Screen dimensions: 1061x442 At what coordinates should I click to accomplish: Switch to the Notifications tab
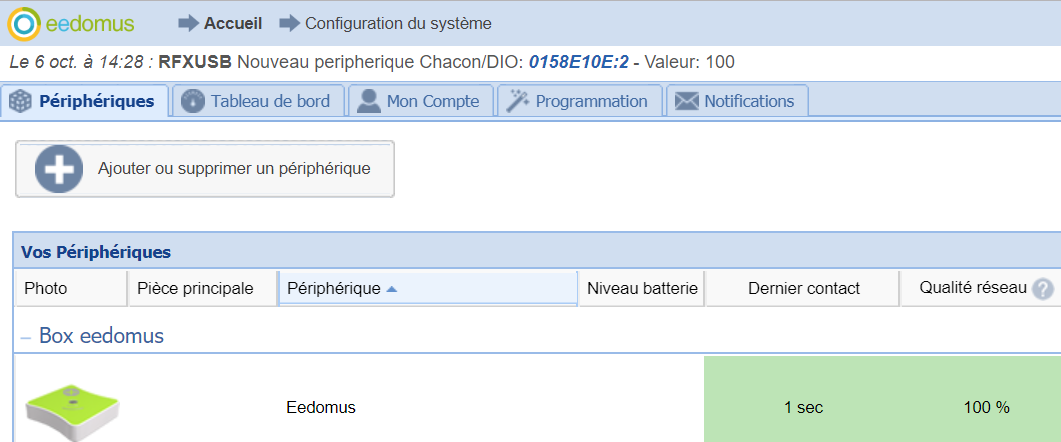coord(737,102)
